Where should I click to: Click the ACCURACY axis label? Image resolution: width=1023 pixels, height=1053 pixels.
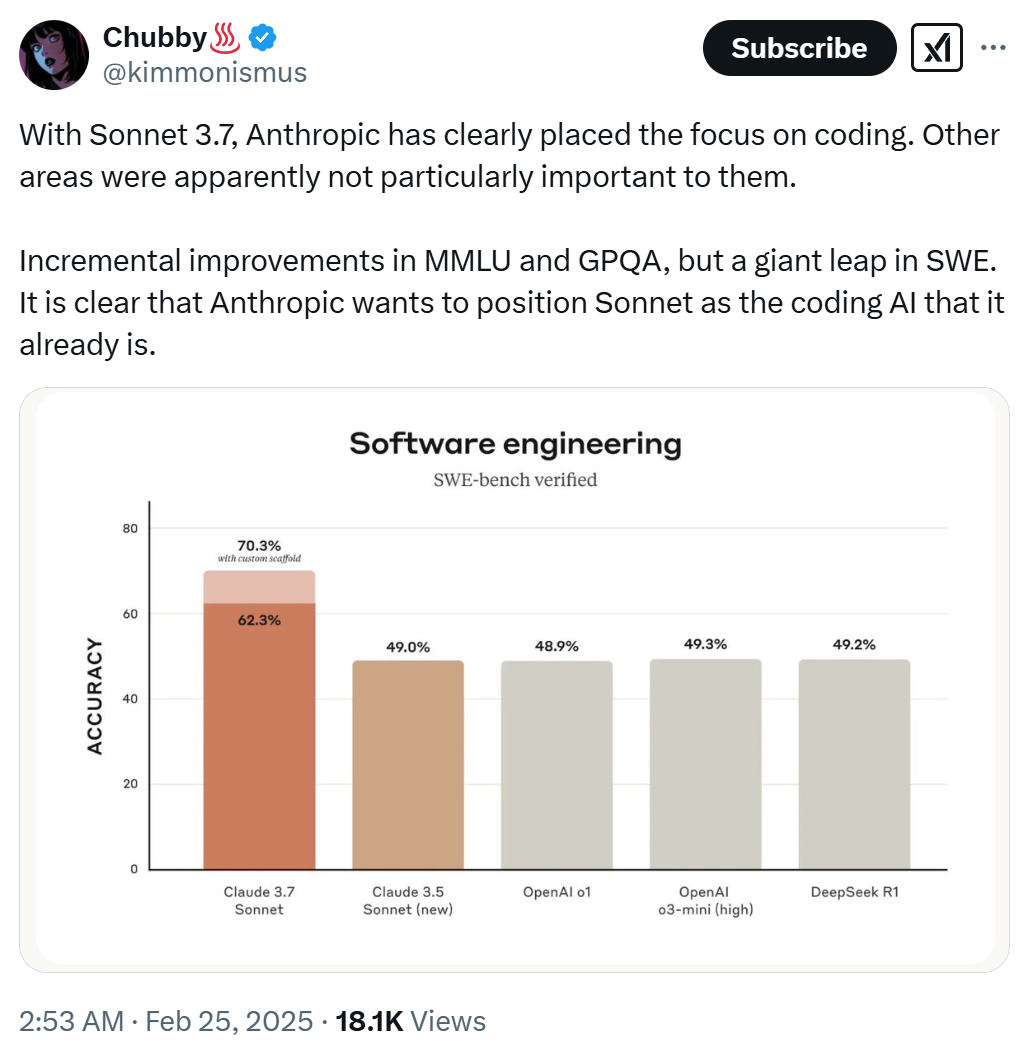click(x=95, y=696)
